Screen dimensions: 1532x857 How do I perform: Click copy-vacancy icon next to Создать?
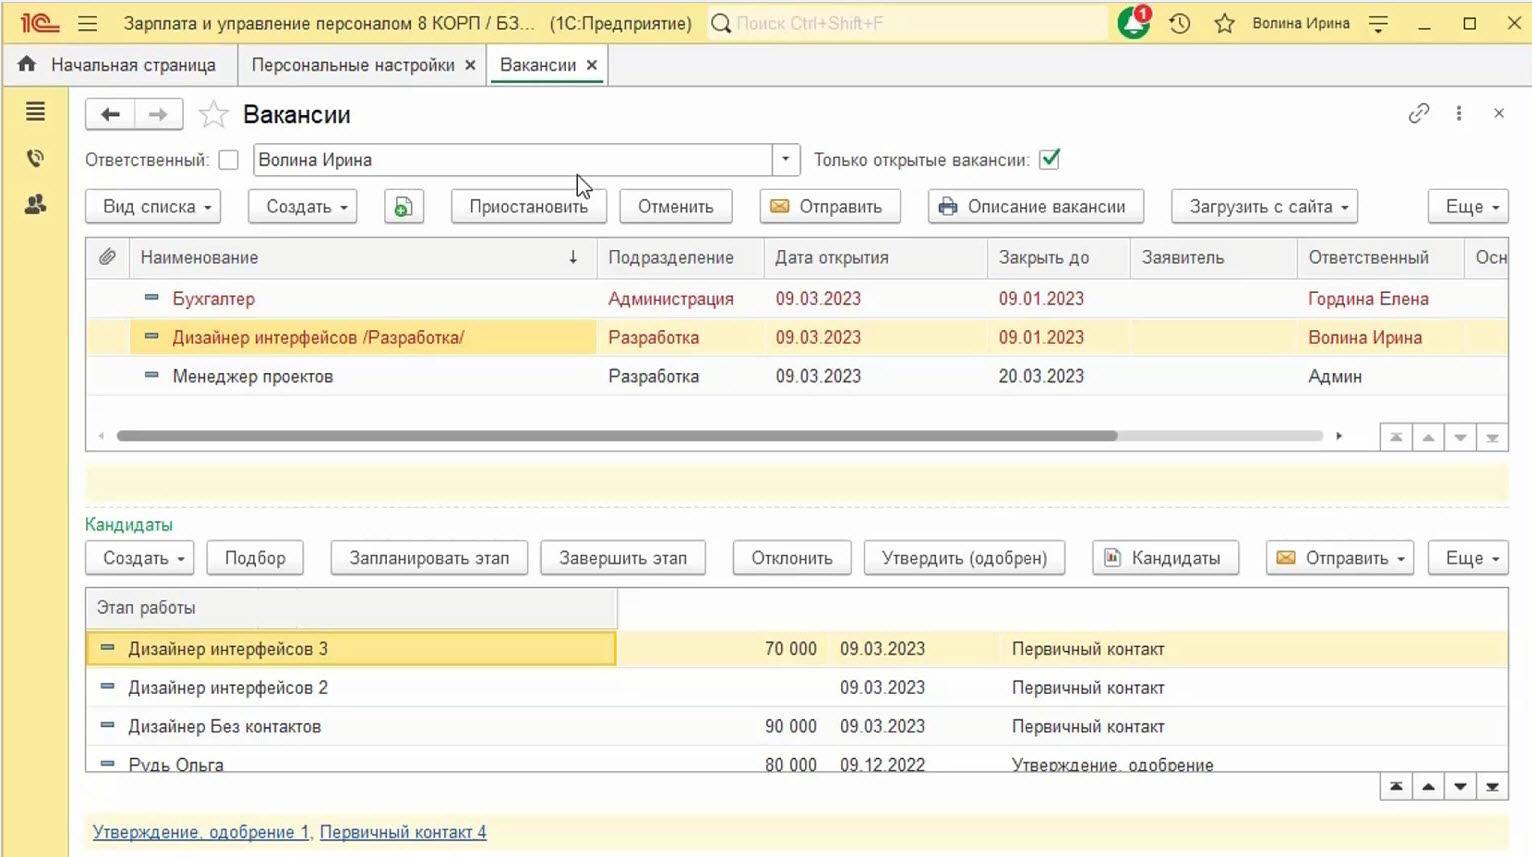coord(404,206)
